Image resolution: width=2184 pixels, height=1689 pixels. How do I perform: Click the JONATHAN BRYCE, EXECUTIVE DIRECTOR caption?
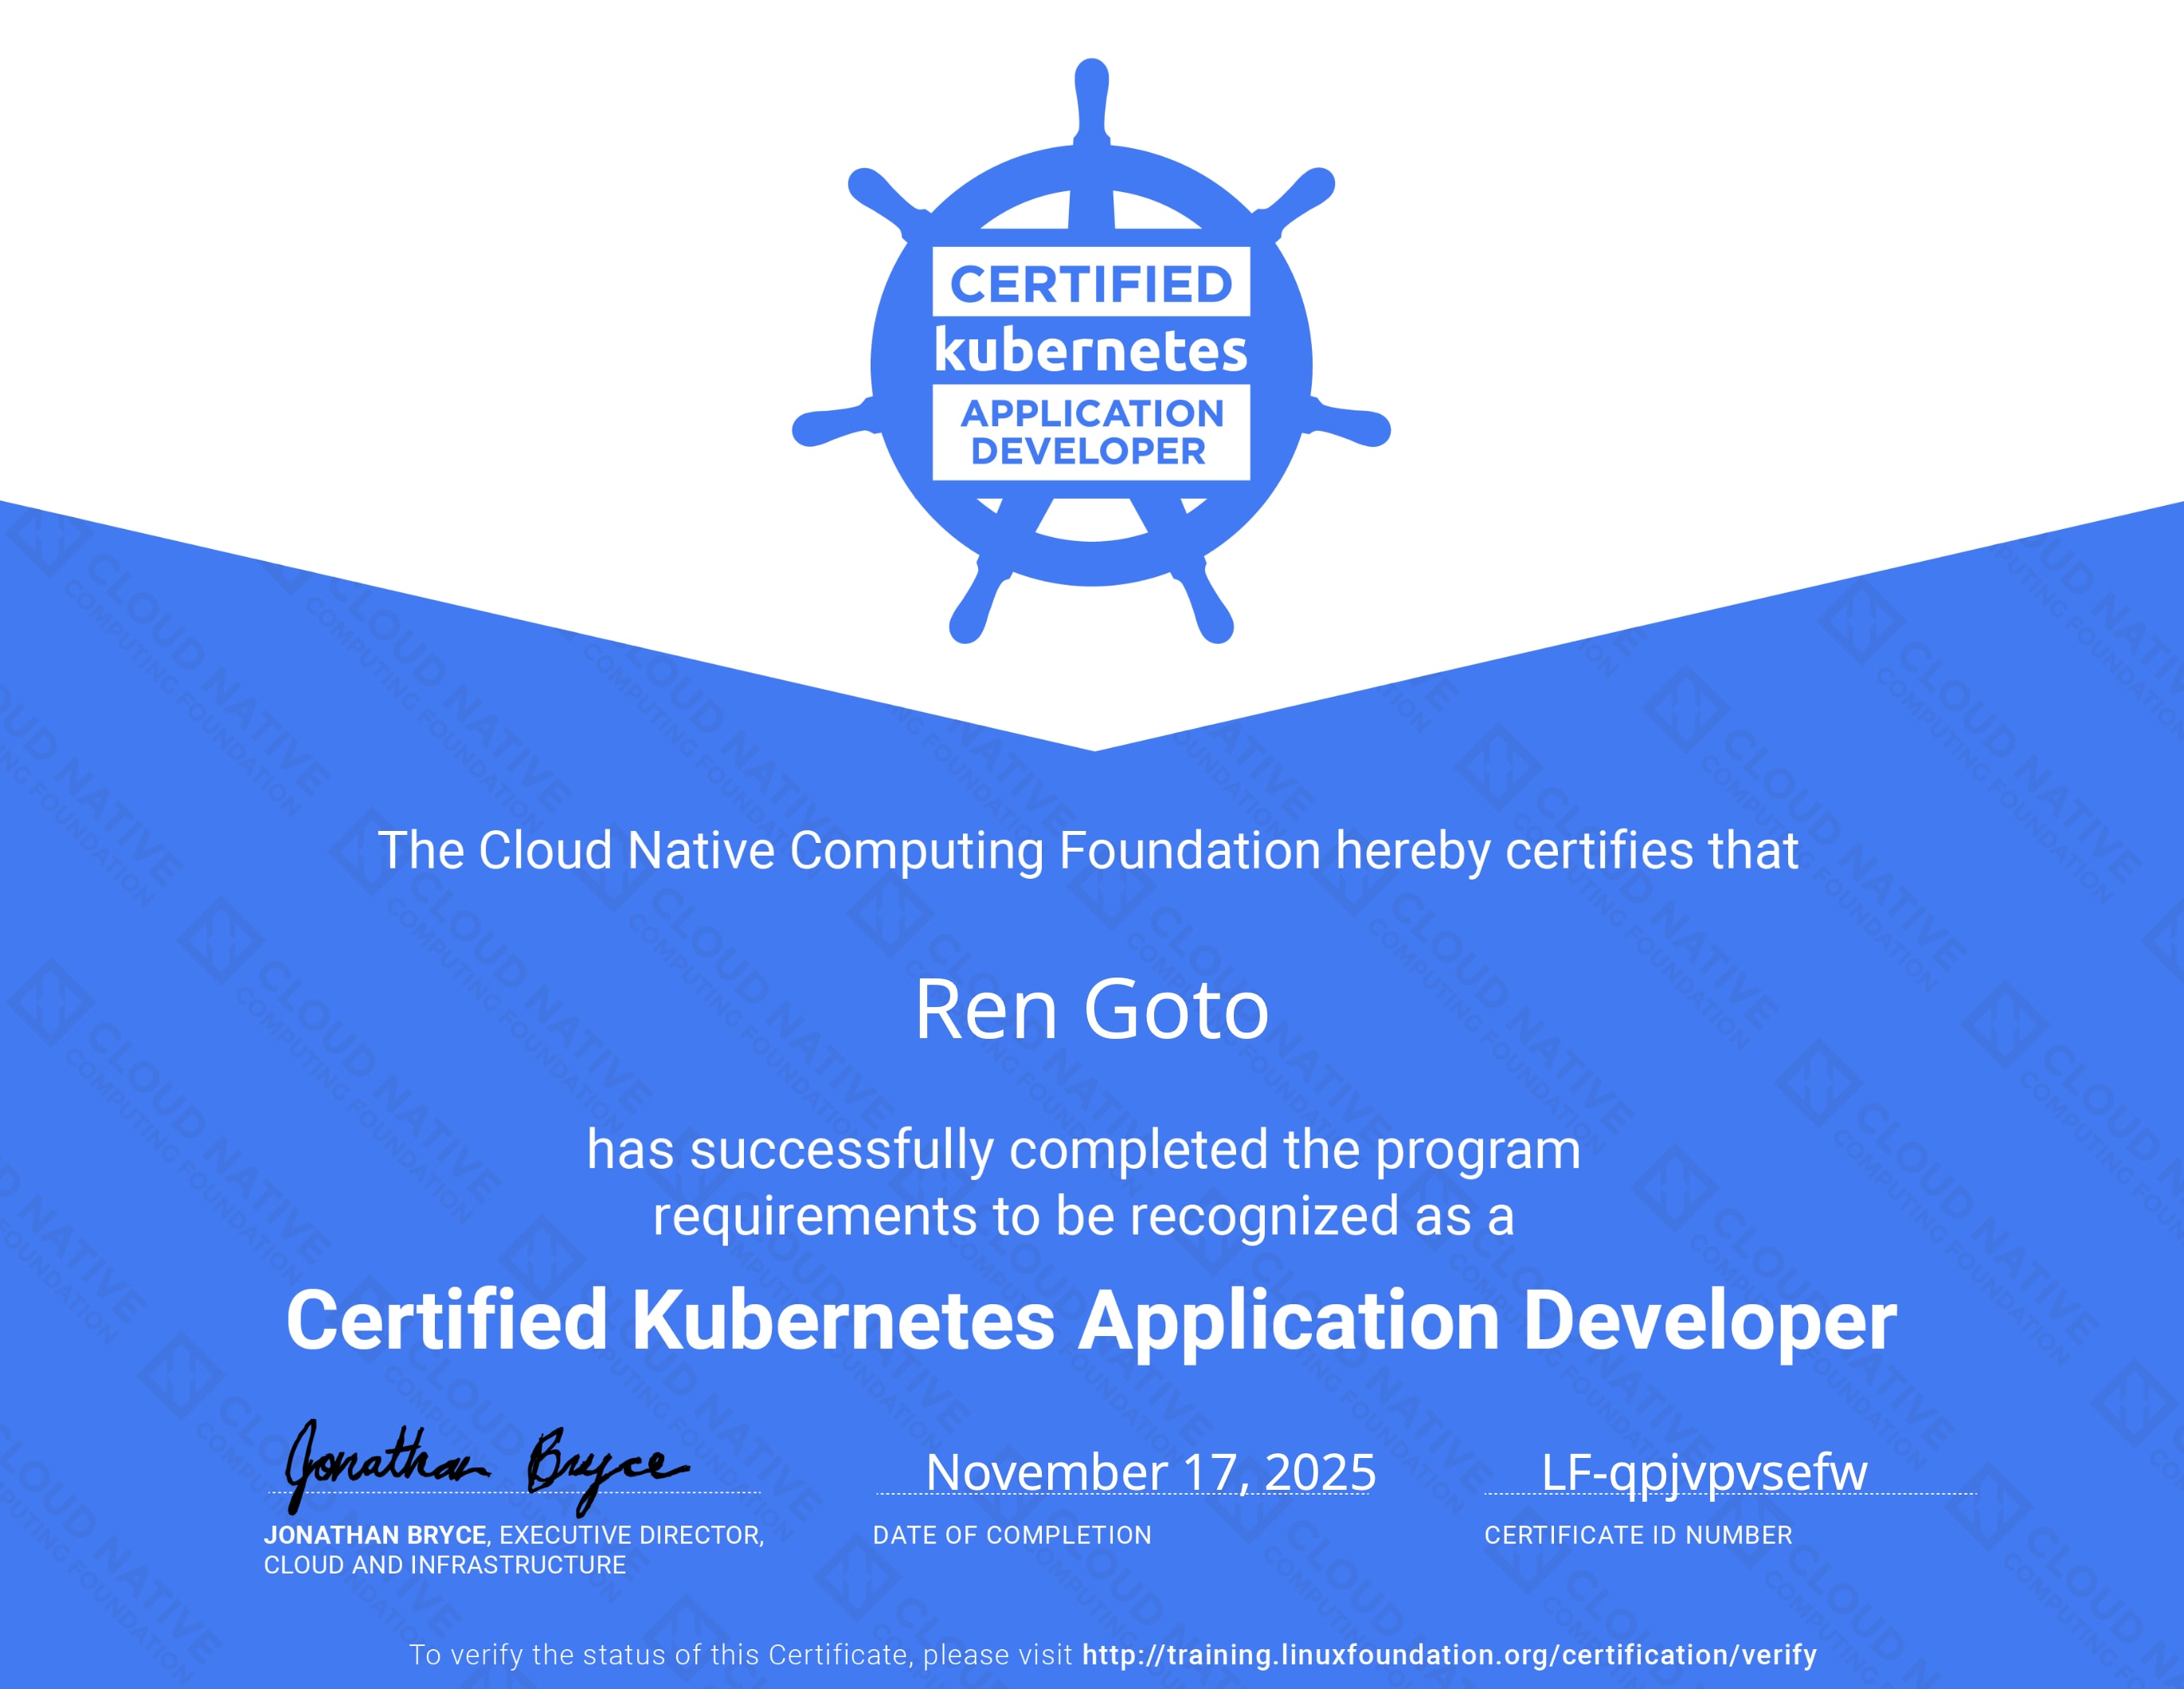(514, 1535)
